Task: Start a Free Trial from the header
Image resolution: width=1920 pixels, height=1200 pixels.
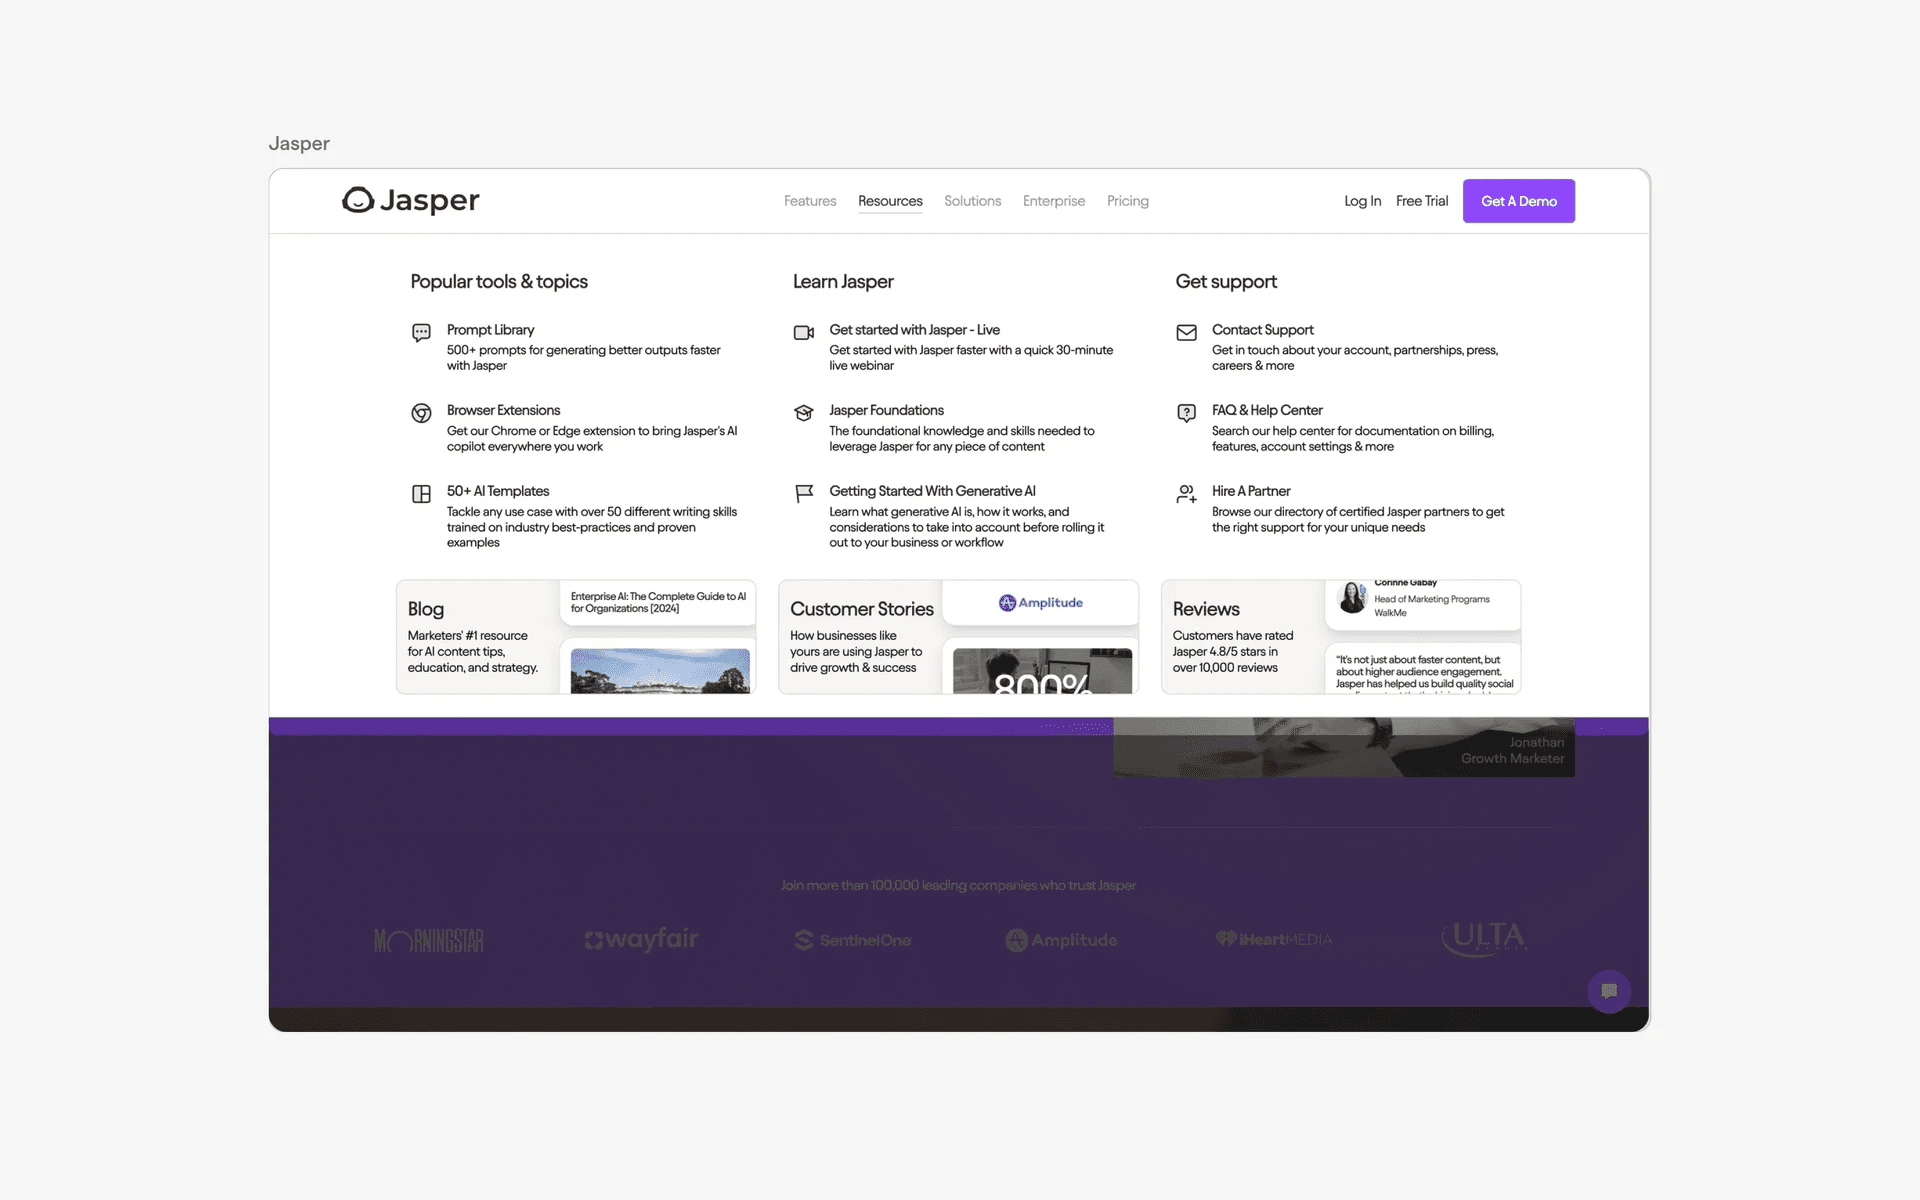Action: click(x=1421, y=201)
